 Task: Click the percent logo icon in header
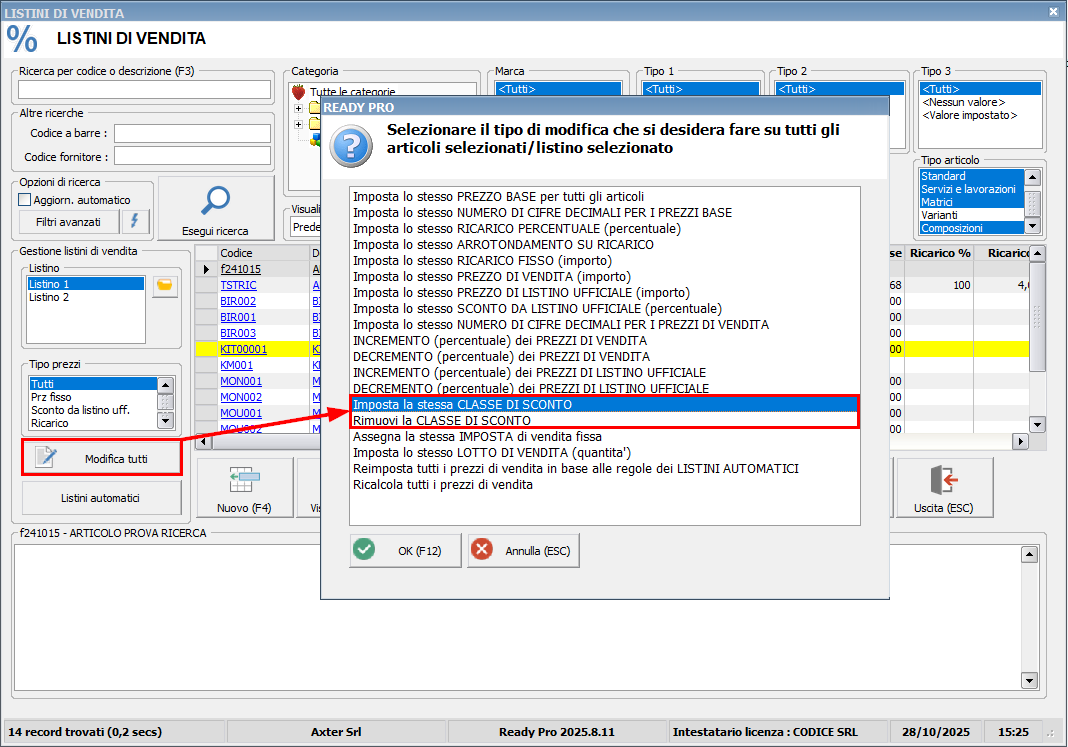point(22,38)
